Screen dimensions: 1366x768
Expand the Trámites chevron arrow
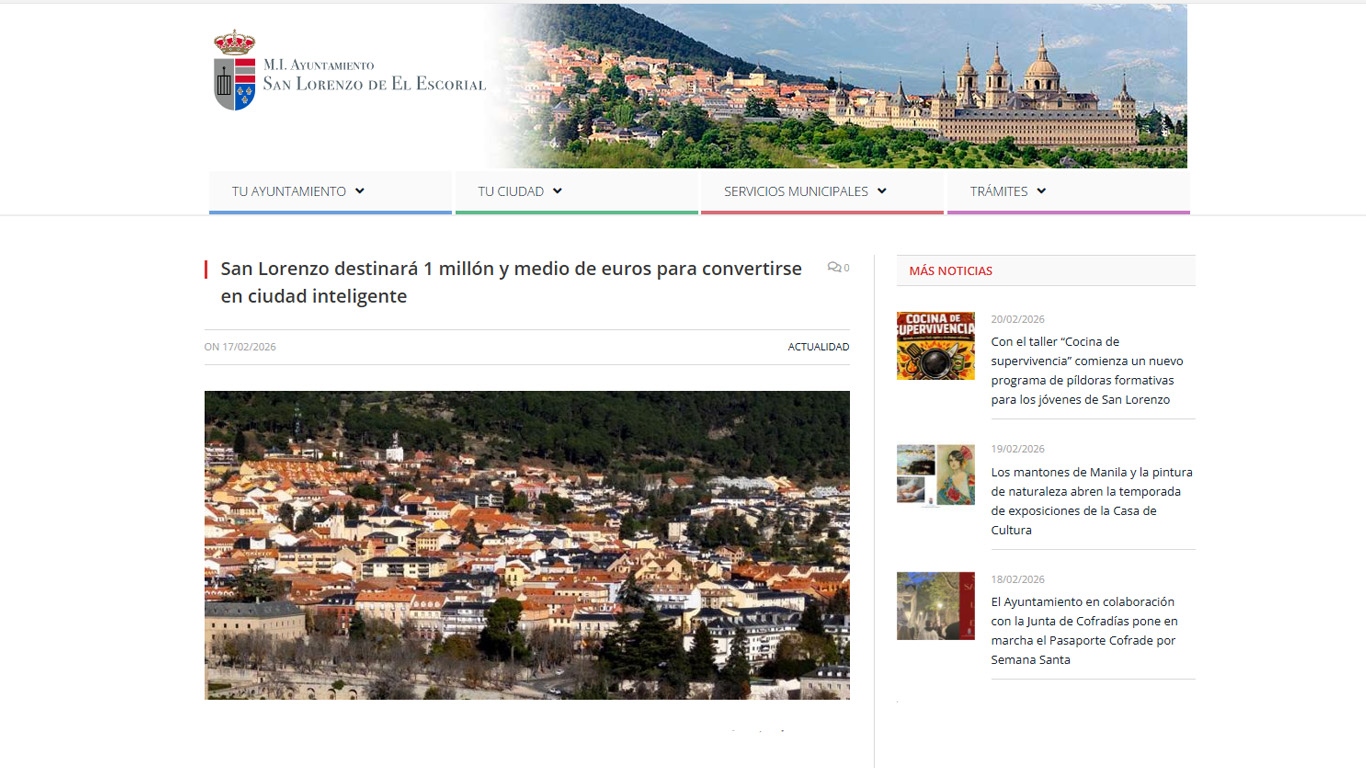point(1041,191)
